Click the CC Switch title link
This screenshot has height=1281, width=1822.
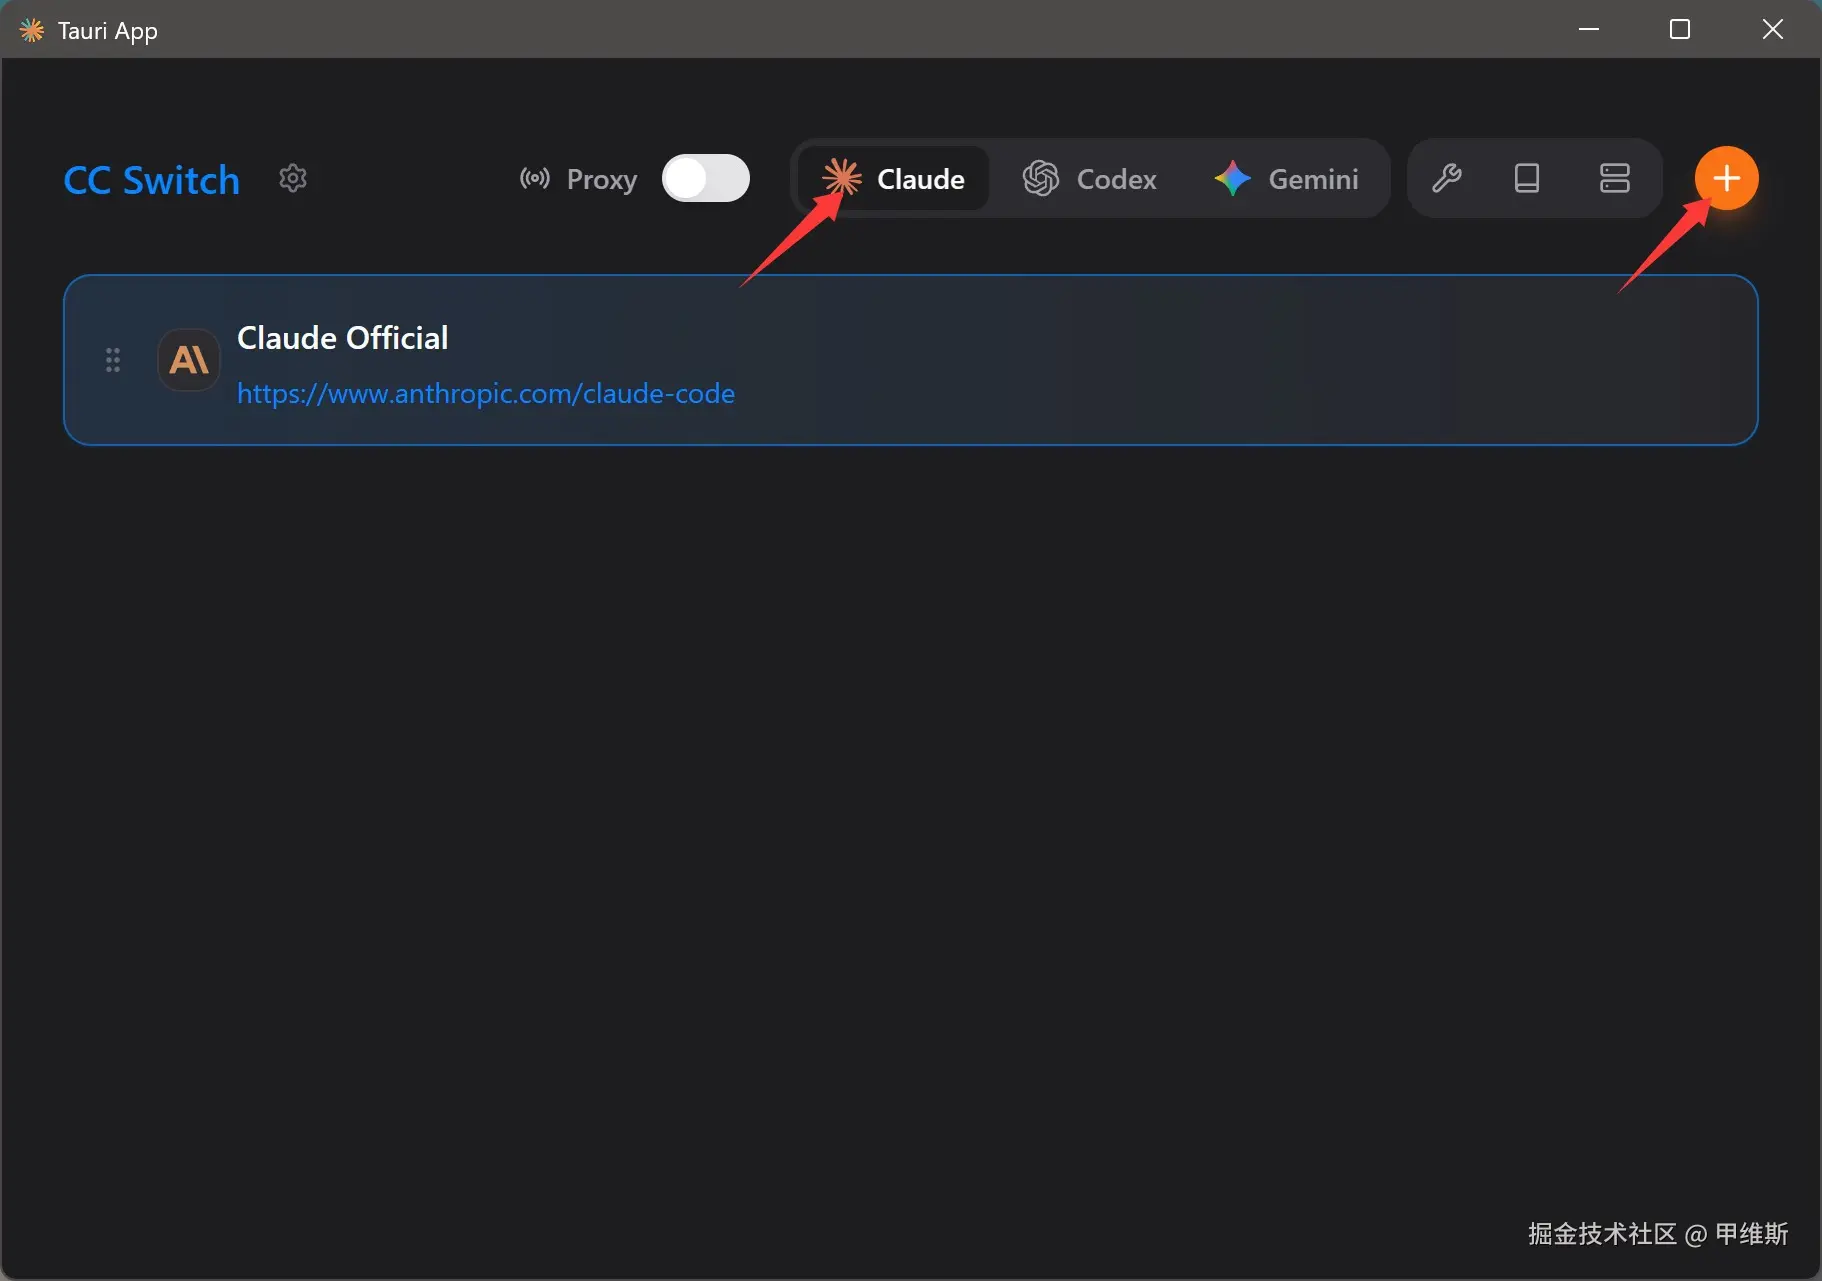coord(152,181)
